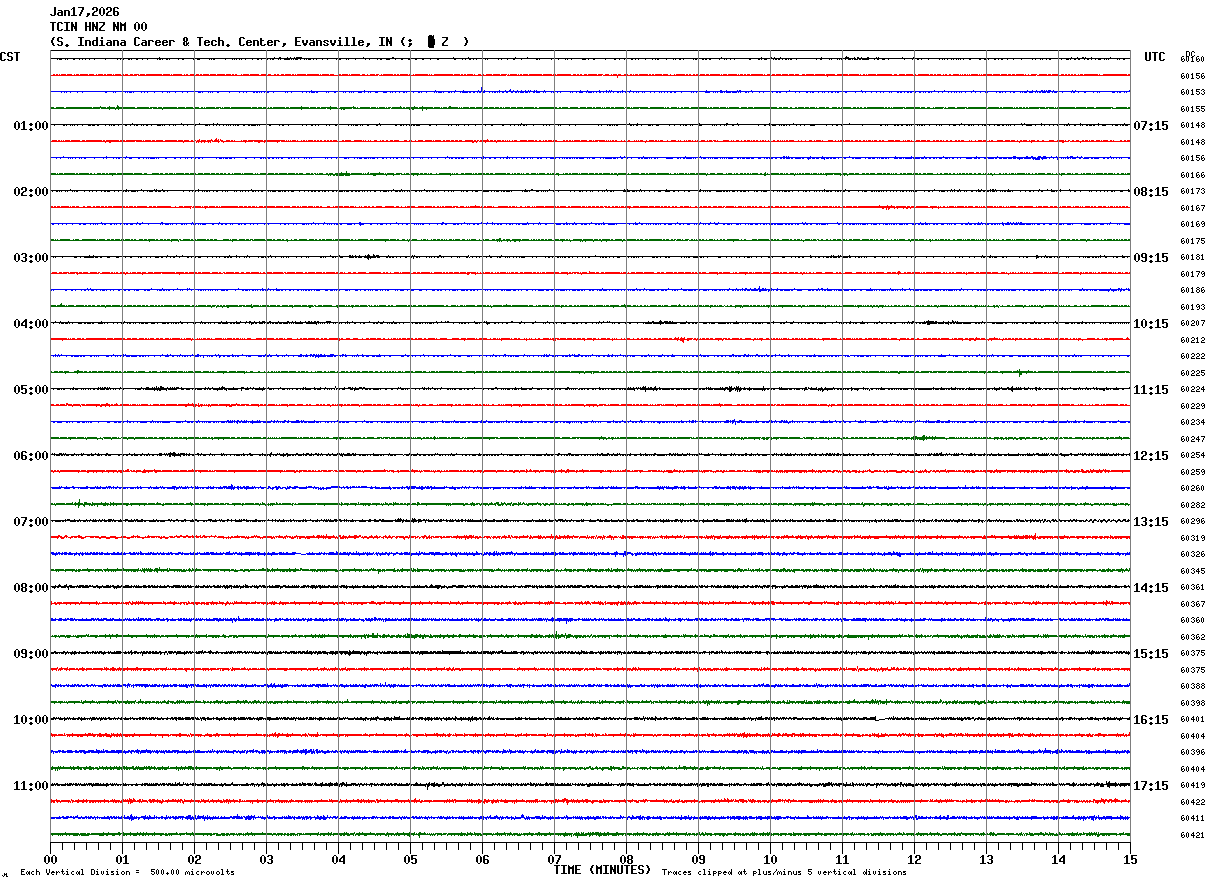1210x886 pixels.
Task: Click the 07:15 UTC time label
Action: (x=1151, y=126)
